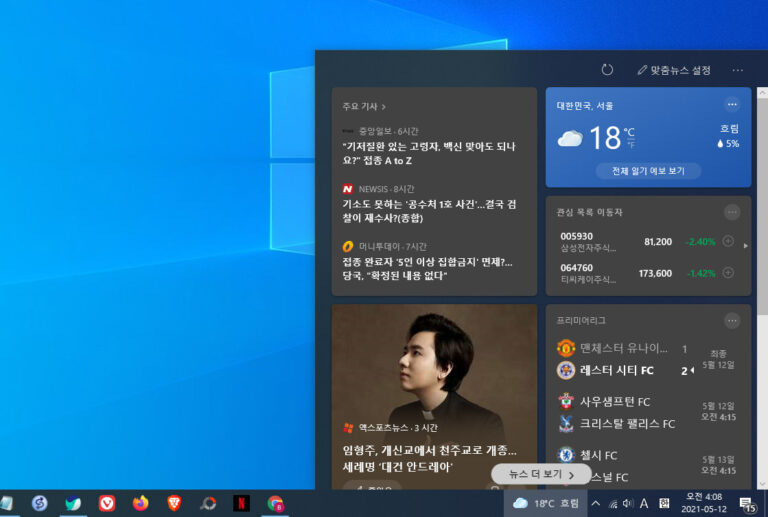Open the pencil 맞춤뉴스 설정 option

(674, 70)
